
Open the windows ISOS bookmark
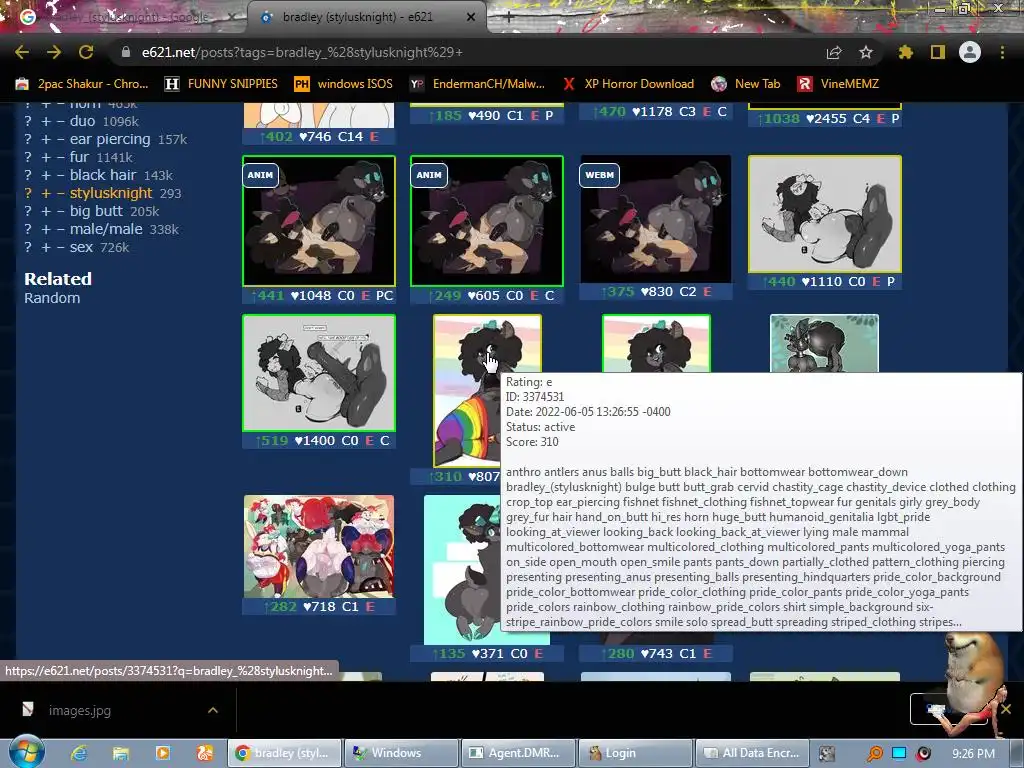pos(344,84)
